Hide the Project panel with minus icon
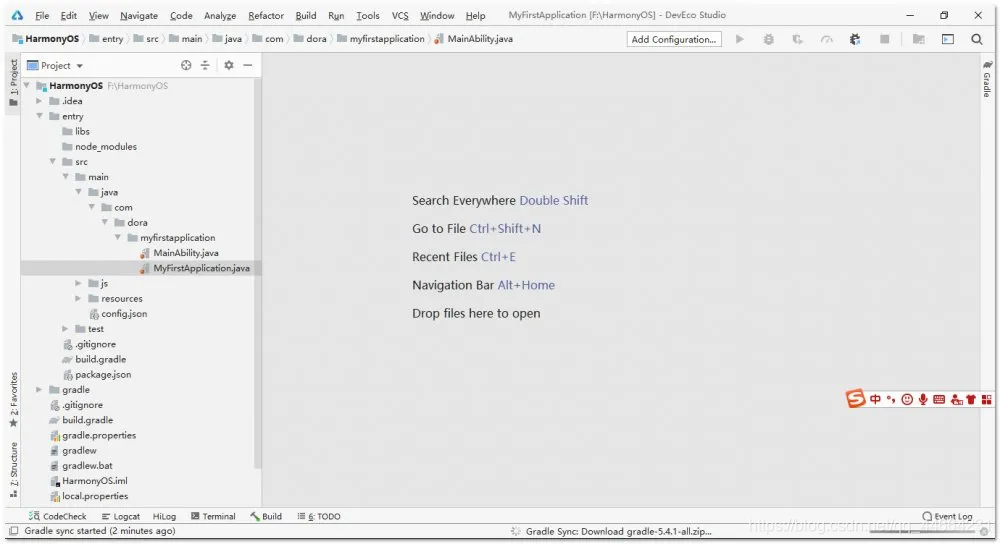 tap(247, 65)
